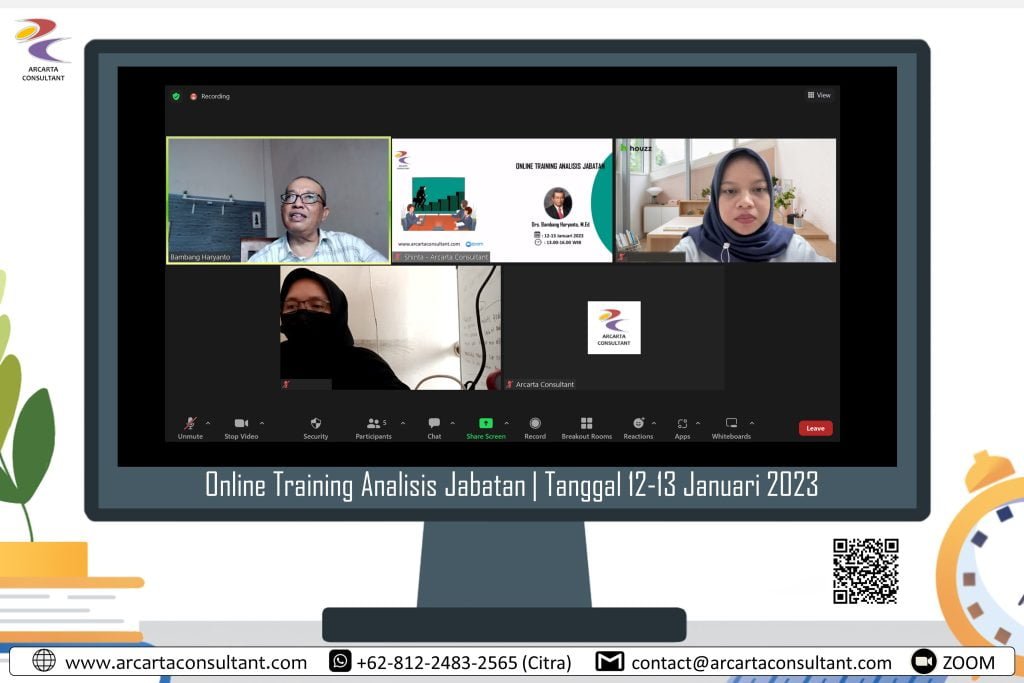Screen dimensions: 1024x683
Task: Unmute the microphone in Zoom toolbar
Action: pos(189,424)
